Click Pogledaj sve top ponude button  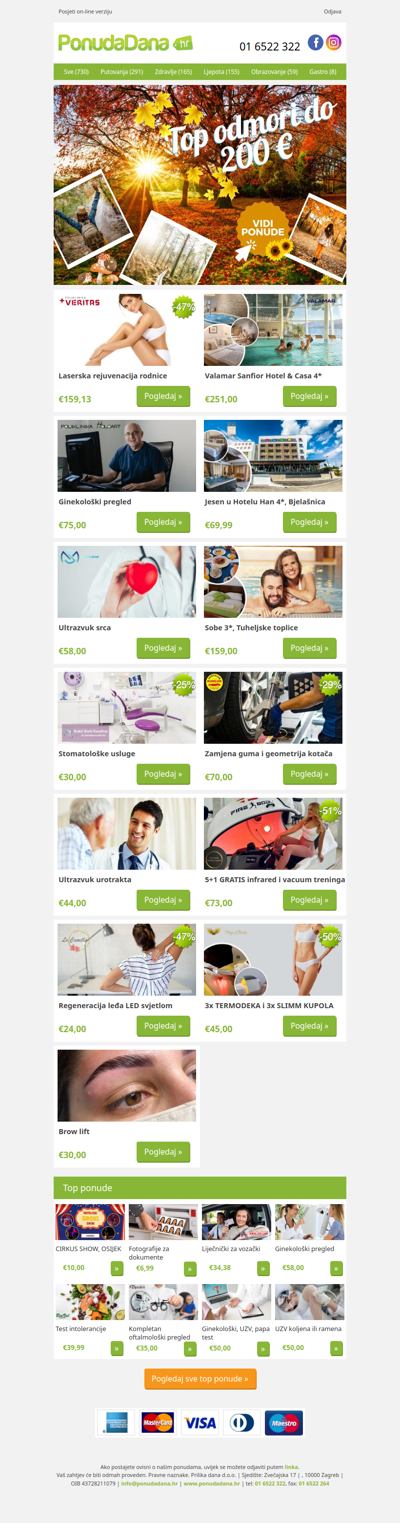pyautogui.click(x=200, y=1379)
